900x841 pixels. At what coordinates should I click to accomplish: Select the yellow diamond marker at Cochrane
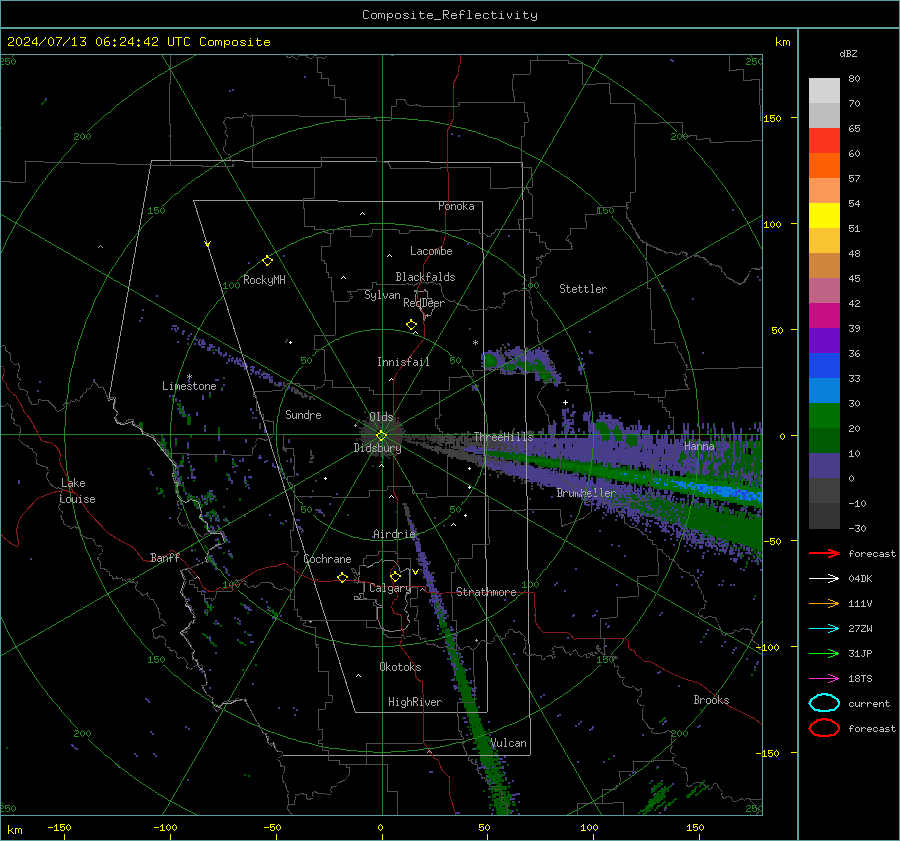342,577
